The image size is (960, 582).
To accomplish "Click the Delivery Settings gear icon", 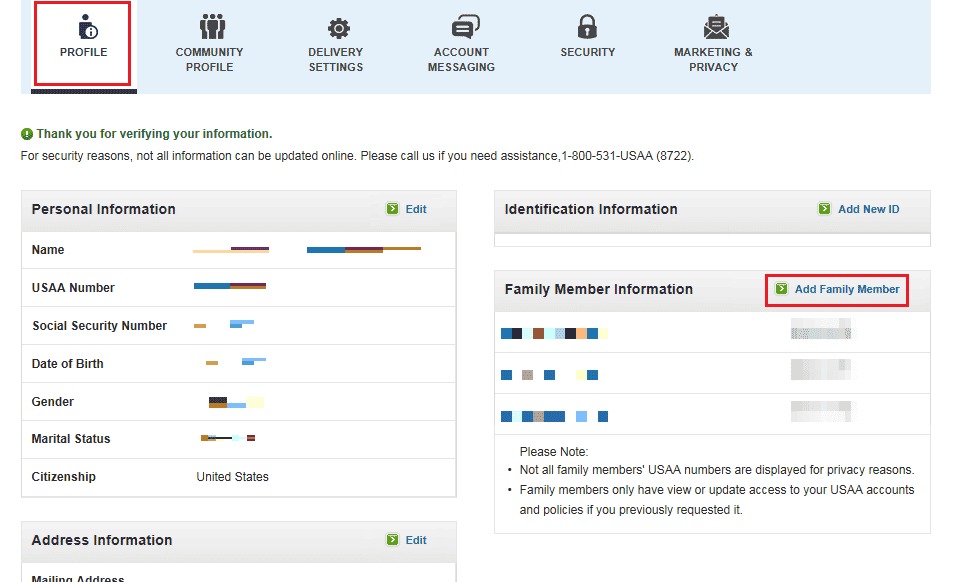I will pyautogui.click(x=337, y=27).
